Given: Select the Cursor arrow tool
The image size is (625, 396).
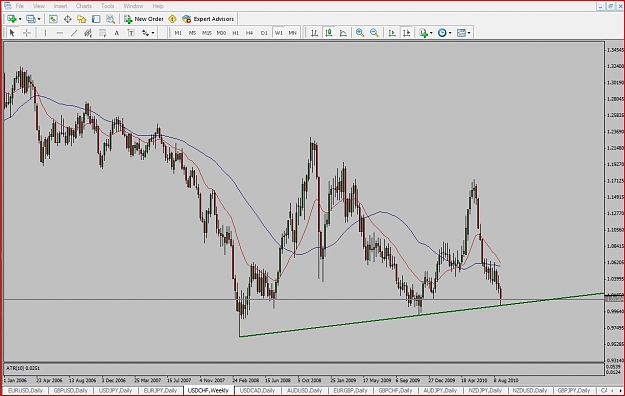Looking at the screenshot, I should click(12, 33).
